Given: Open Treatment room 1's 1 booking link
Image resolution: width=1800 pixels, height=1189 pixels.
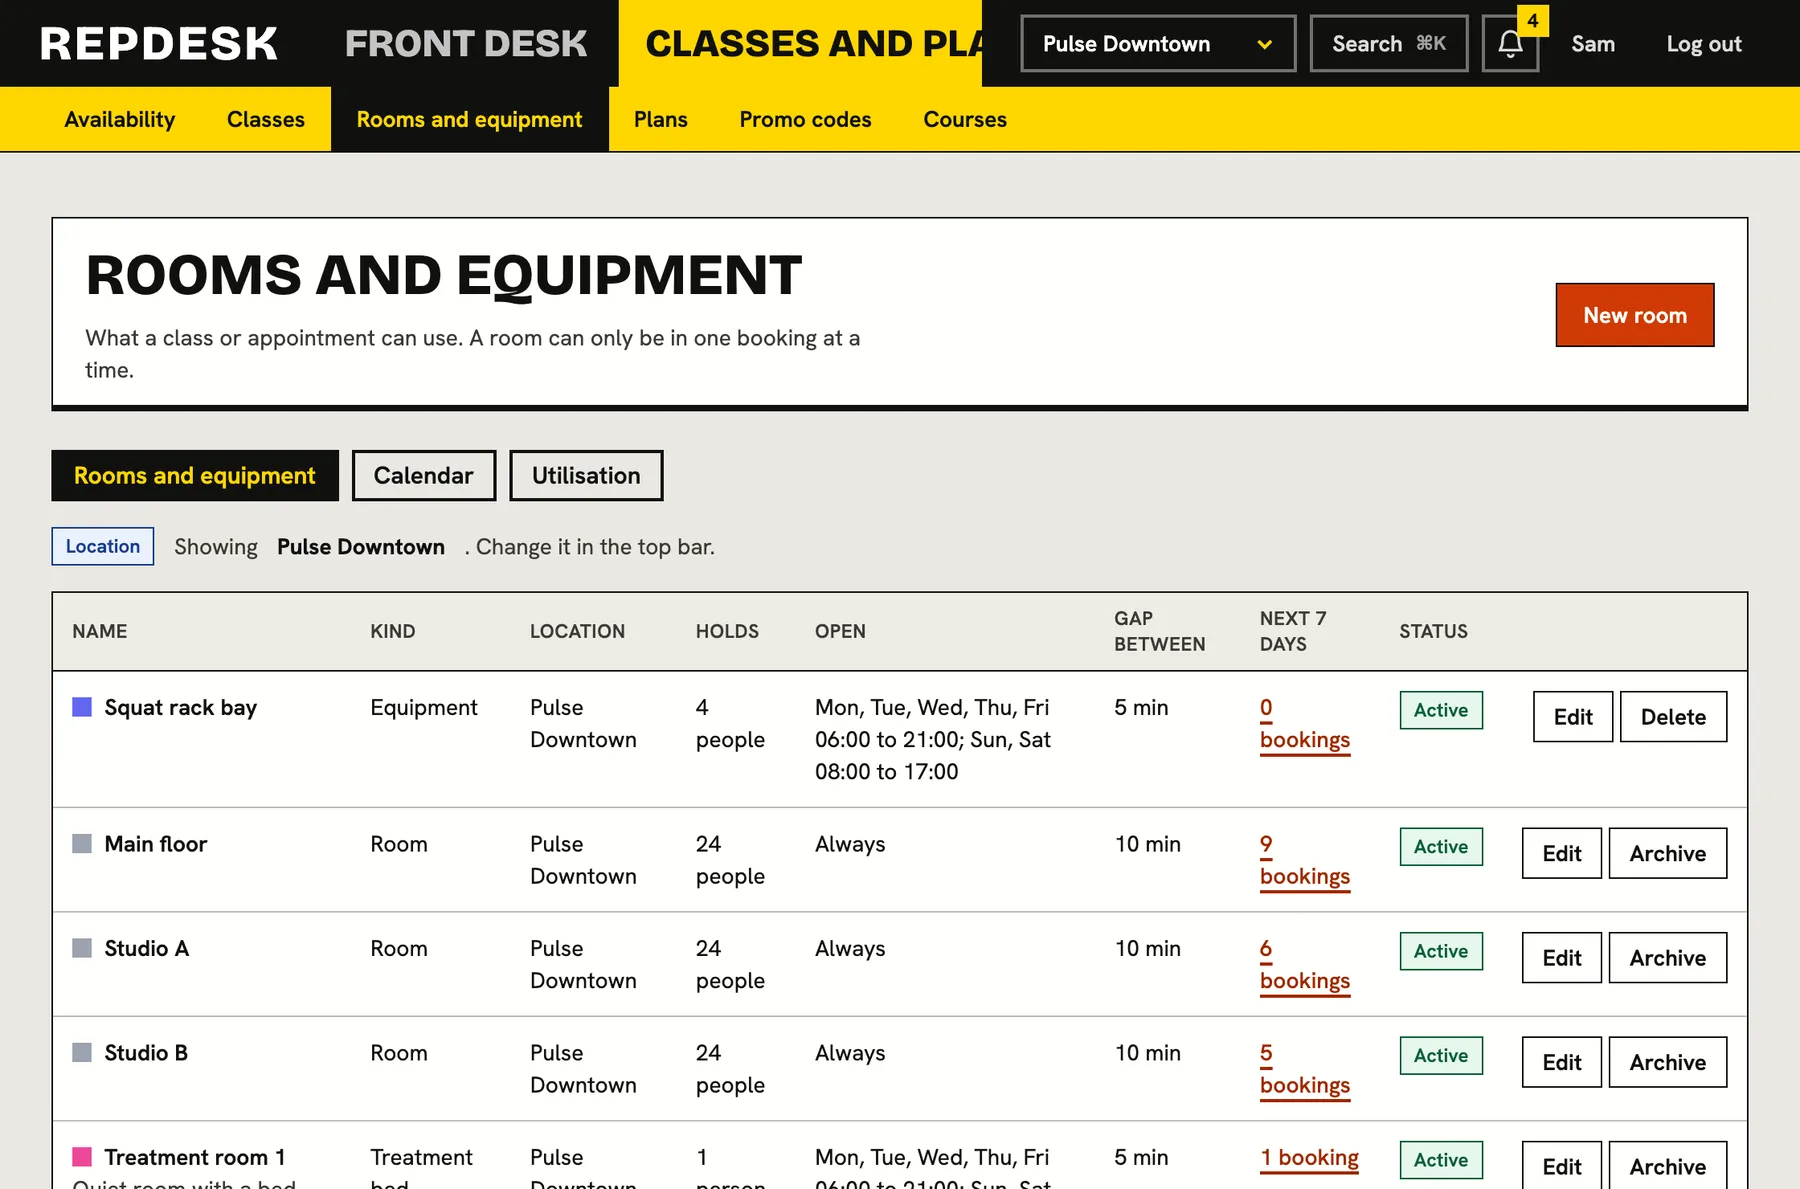Looking at the screenshot, I should [x=1309, y=1158].
